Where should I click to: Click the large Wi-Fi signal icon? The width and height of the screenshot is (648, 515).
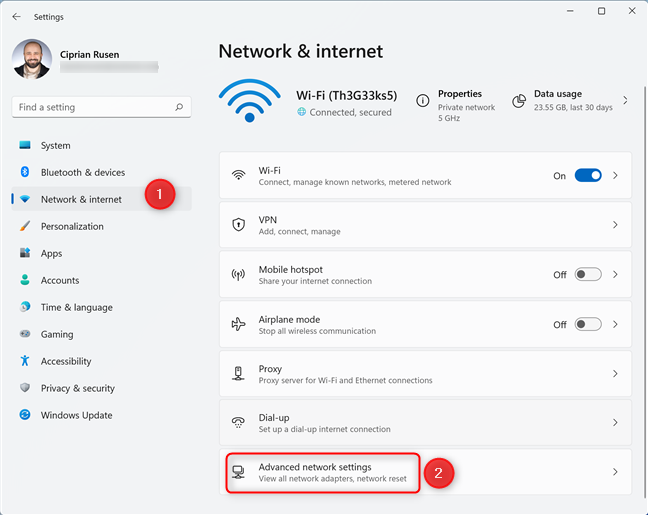click(x=250, y=100)
